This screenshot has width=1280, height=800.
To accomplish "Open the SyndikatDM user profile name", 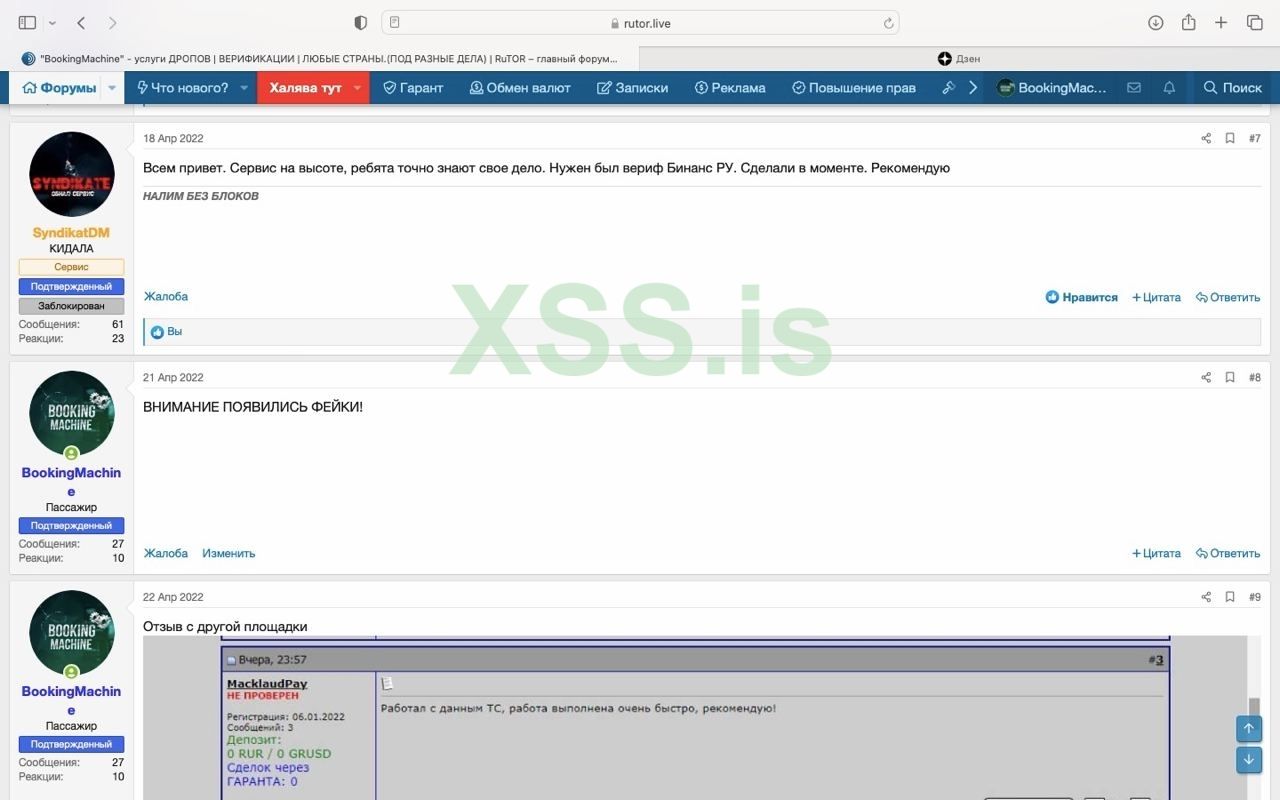I will click(71, 233).
